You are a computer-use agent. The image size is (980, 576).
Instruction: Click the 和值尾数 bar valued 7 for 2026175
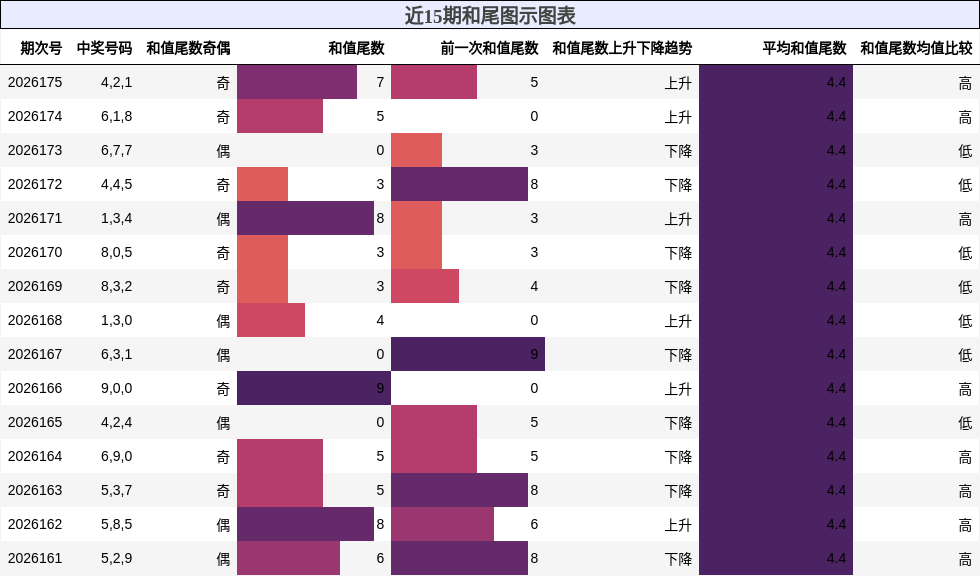coord(297,82)
